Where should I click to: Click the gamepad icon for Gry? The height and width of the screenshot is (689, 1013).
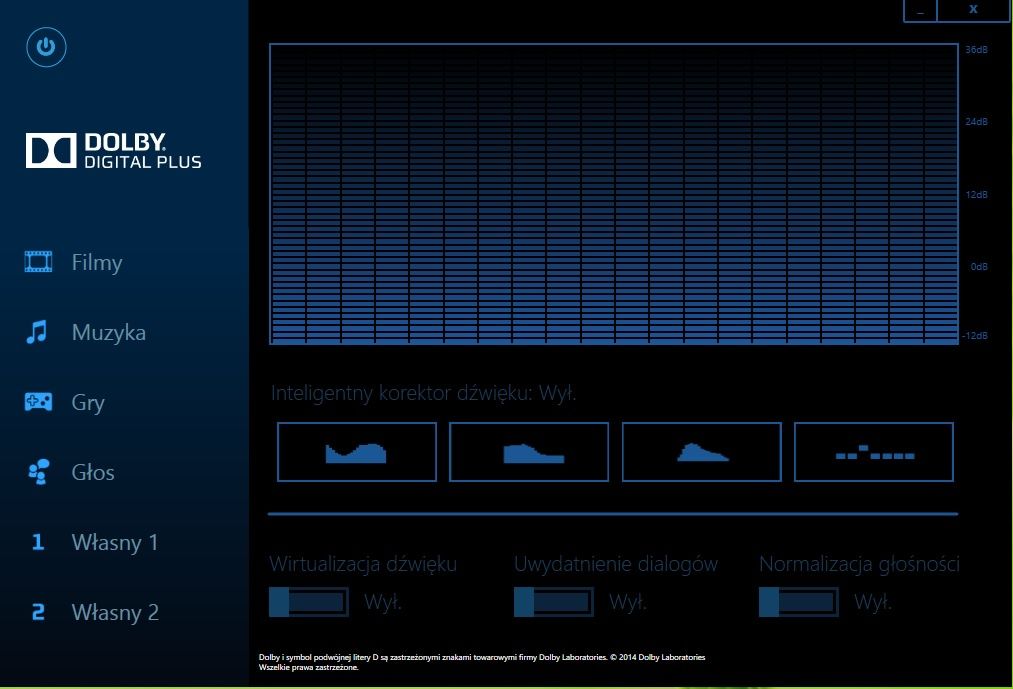pyautogui.click(x=38, y=401)
